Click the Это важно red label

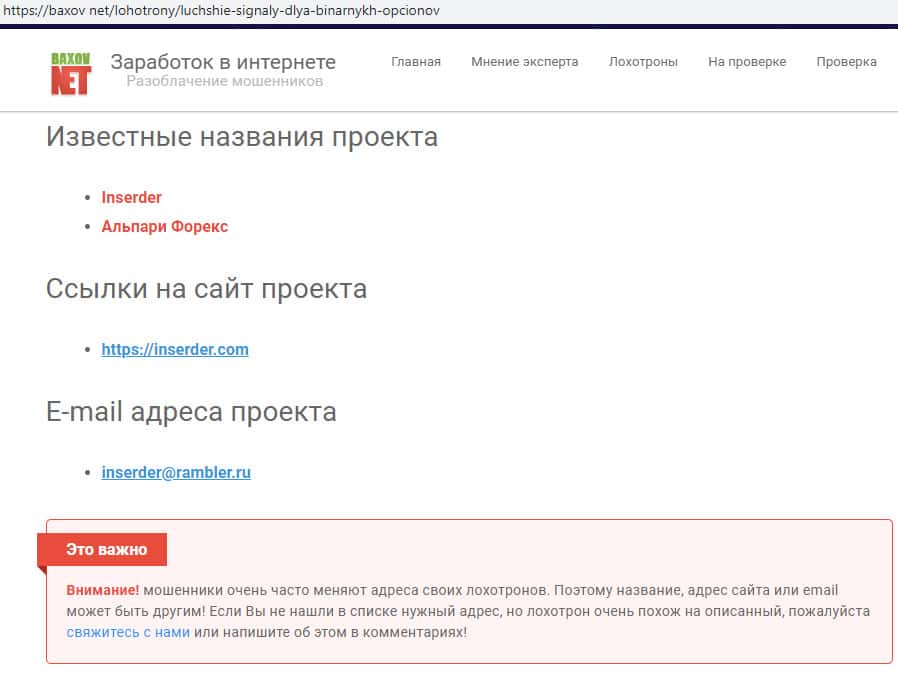pos(102,549)
